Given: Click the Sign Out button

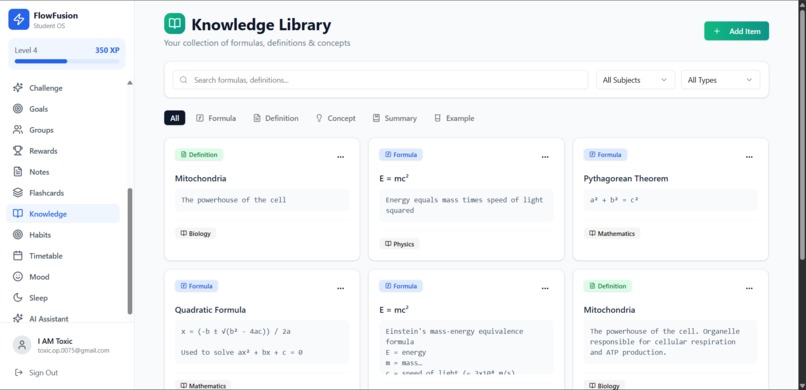Looking at the screenshot, I should tap(36, 373).
